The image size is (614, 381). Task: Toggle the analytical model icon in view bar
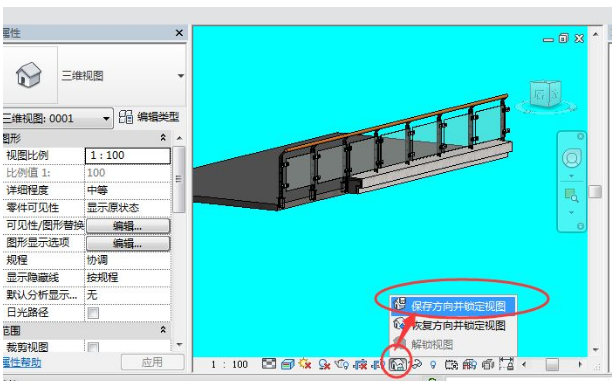point(470,365)
